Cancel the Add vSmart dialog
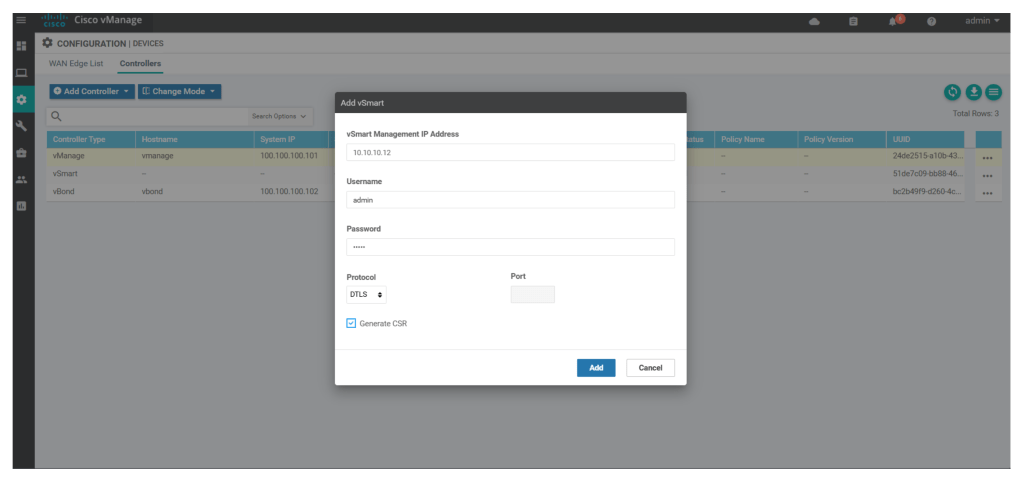The width and height of the screenshot is (1024, 482). 650,368
